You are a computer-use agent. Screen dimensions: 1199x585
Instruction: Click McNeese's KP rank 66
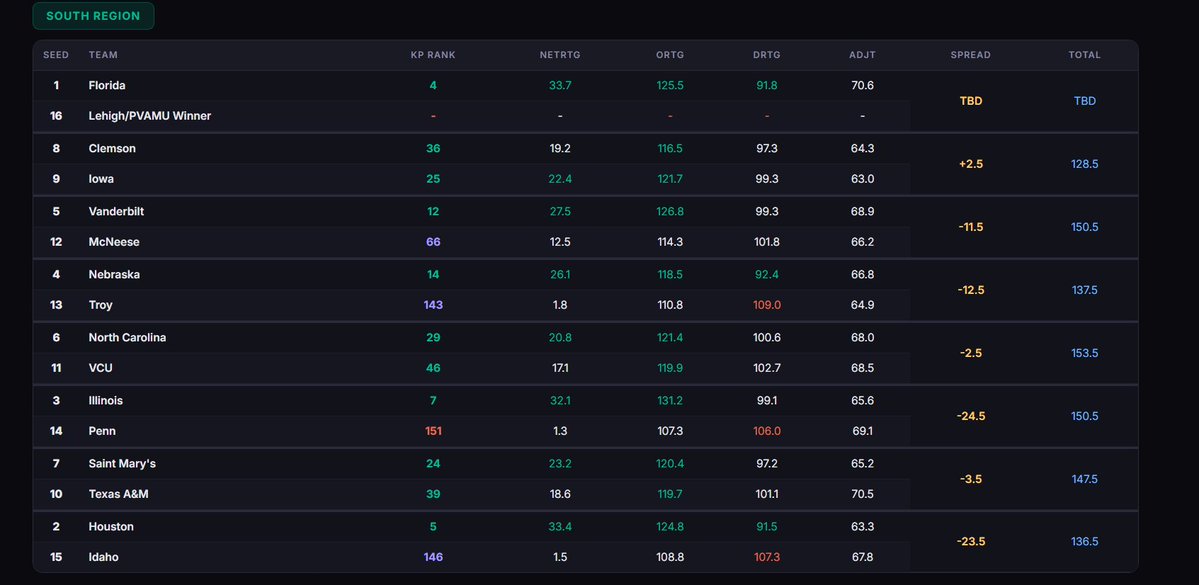[x=433, y=242]
